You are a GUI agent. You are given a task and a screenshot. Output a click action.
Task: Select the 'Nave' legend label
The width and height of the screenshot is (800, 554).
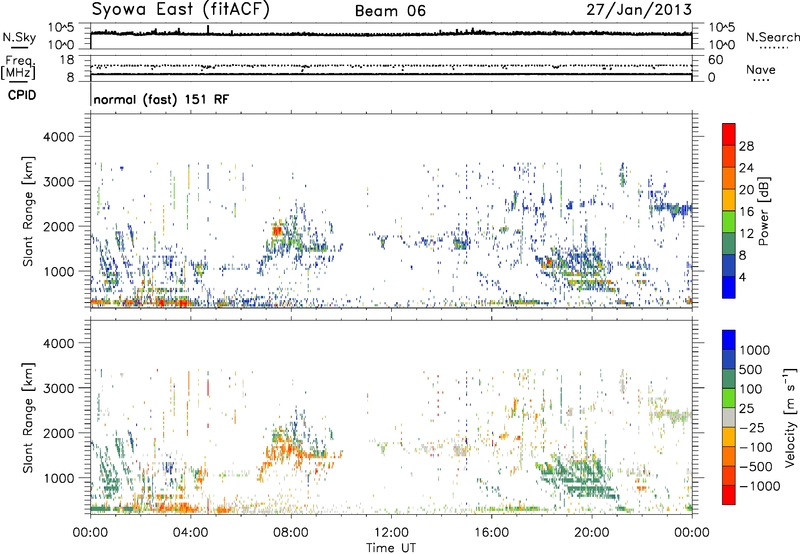pyautogui.click(x=761, y=70)
